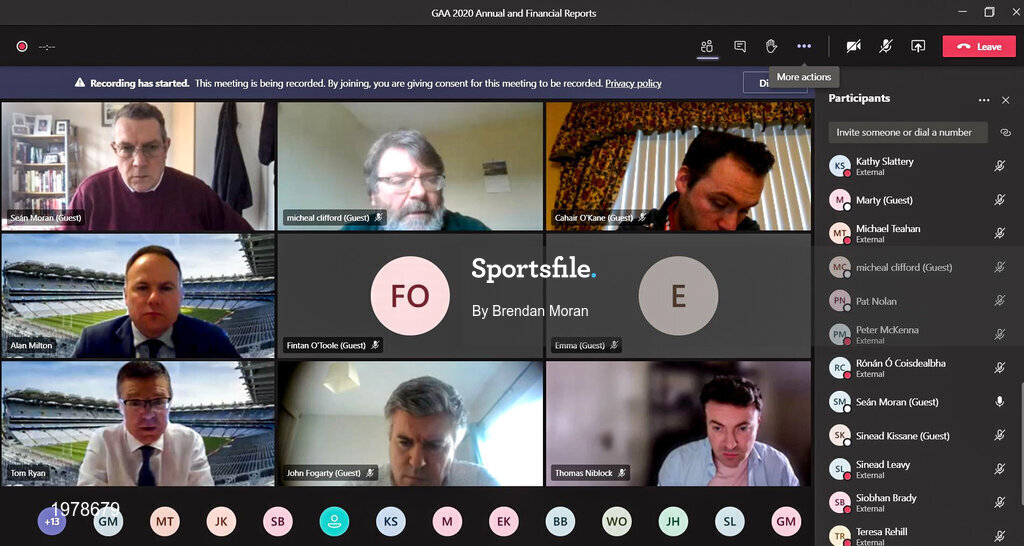1024x546 pixels.
Task: Click the M avatar in bottom strip
Action: pos(447,521)
